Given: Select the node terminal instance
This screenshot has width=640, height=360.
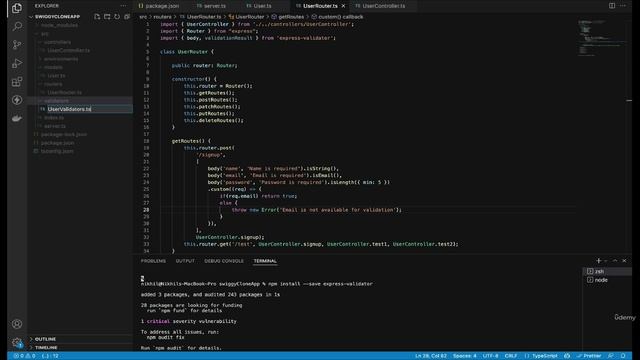Looking at the screenshot, I should 607,280.
